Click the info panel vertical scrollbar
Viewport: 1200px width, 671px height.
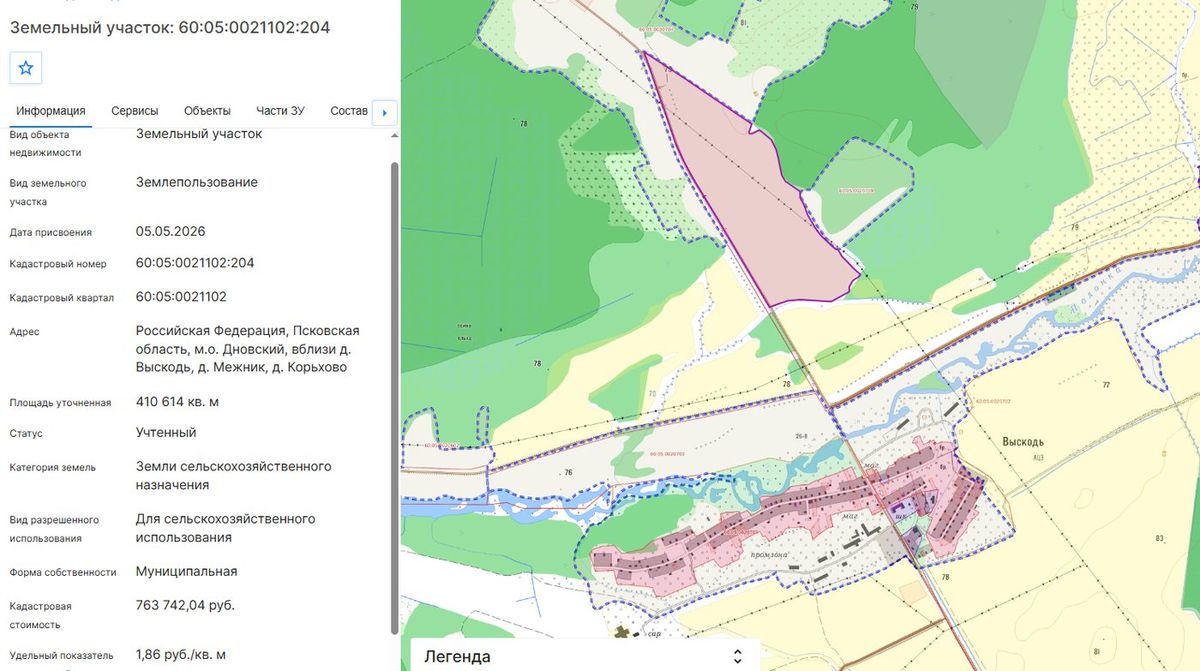click(x=394, y=396)
